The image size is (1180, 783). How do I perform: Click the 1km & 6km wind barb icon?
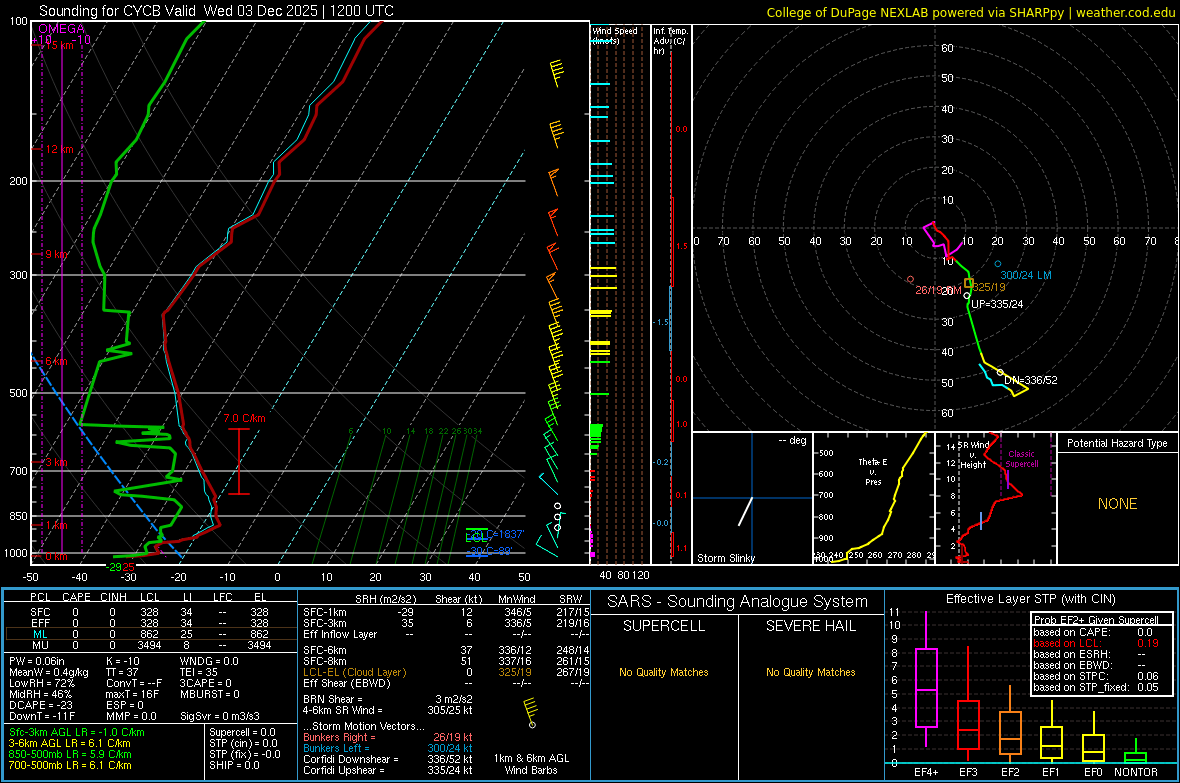531,713
